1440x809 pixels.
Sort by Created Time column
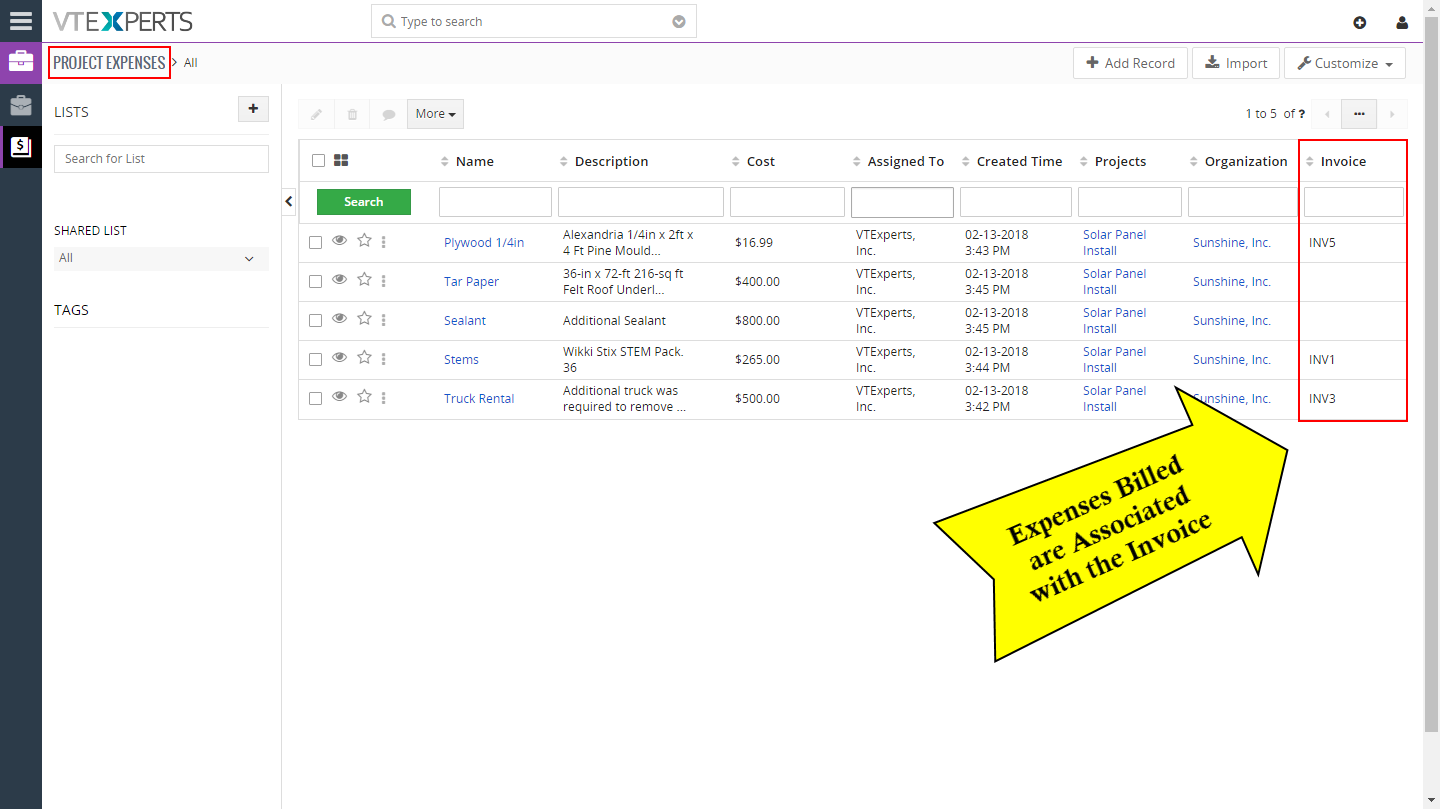(1018, 161)
